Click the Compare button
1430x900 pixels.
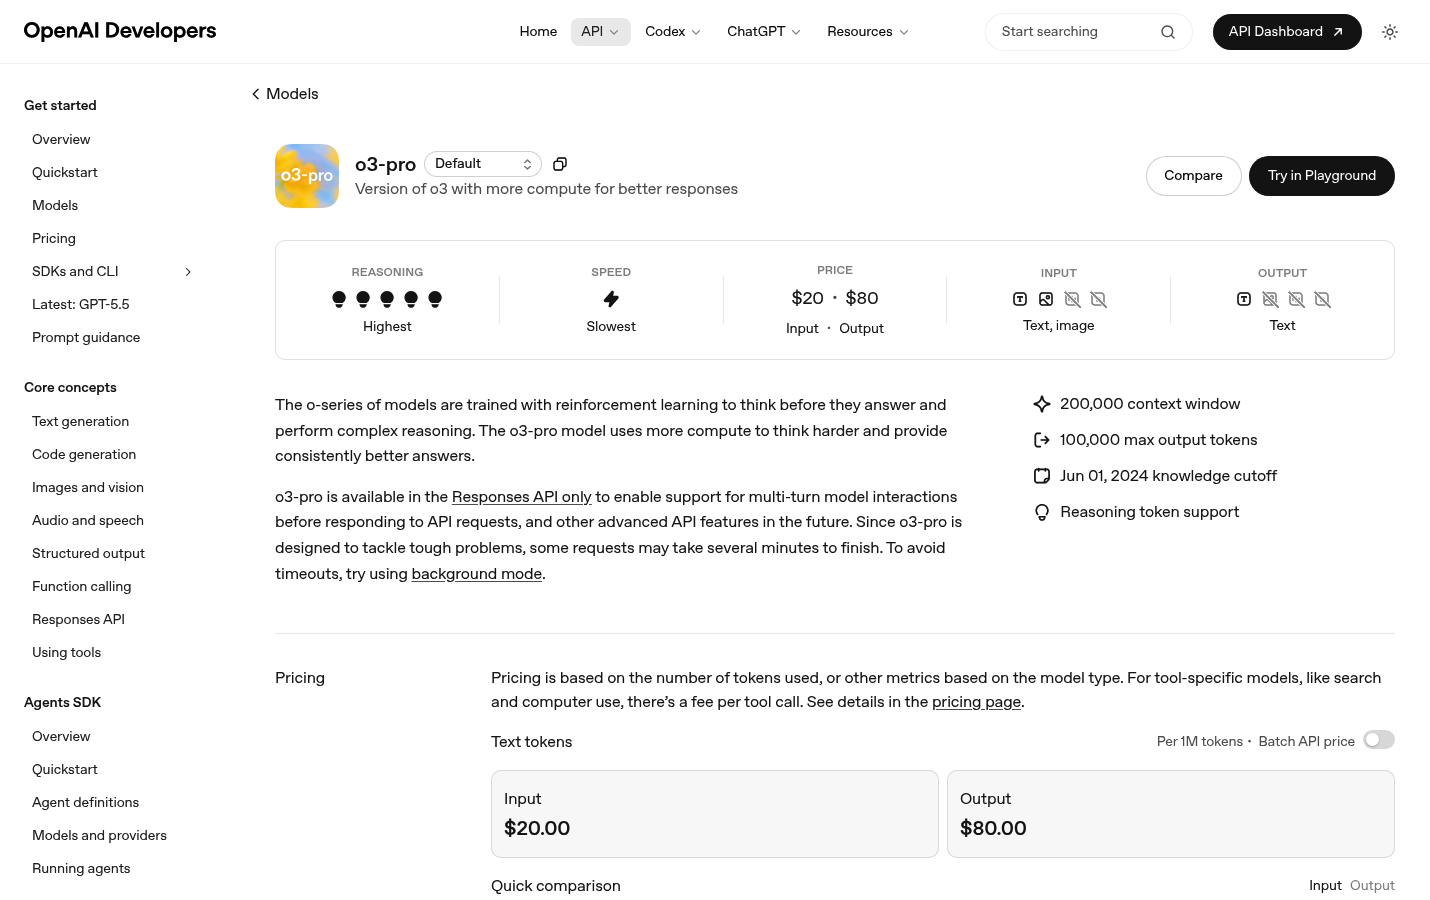click(x=1193, y=176)
